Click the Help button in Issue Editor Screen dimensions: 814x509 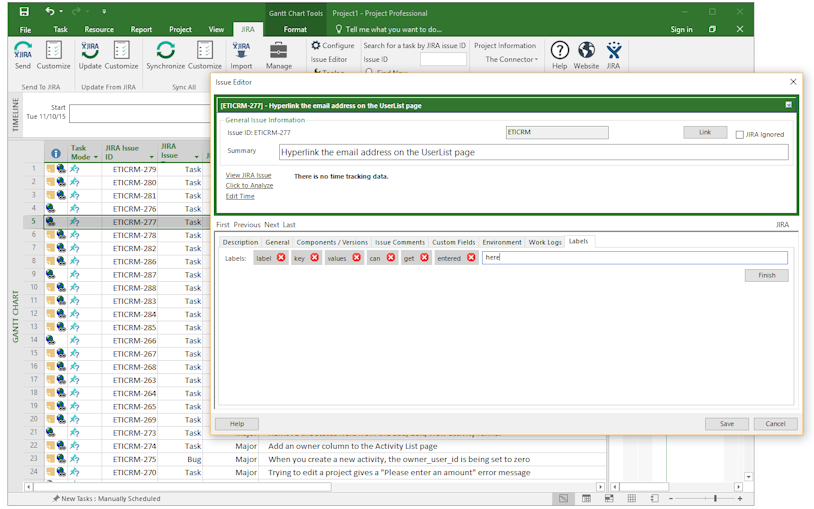237,424
